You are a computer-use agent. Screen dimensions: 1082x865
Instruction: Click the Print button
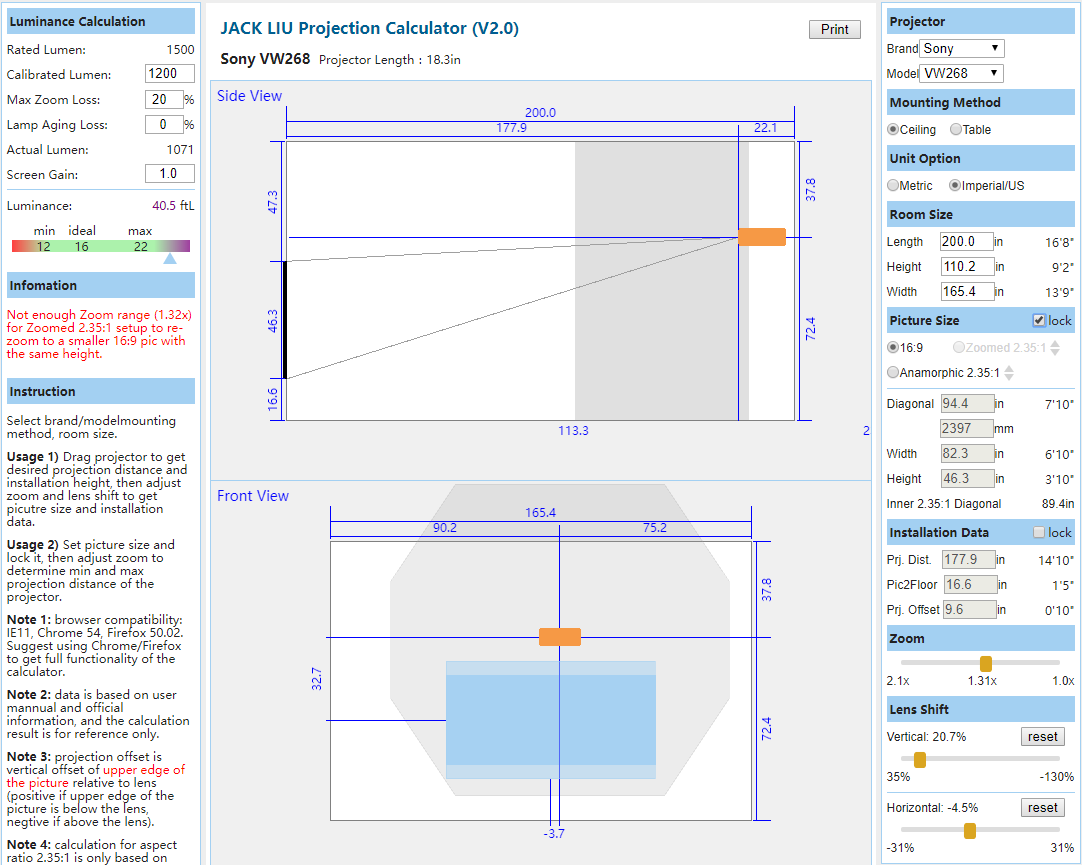[834, 29]
